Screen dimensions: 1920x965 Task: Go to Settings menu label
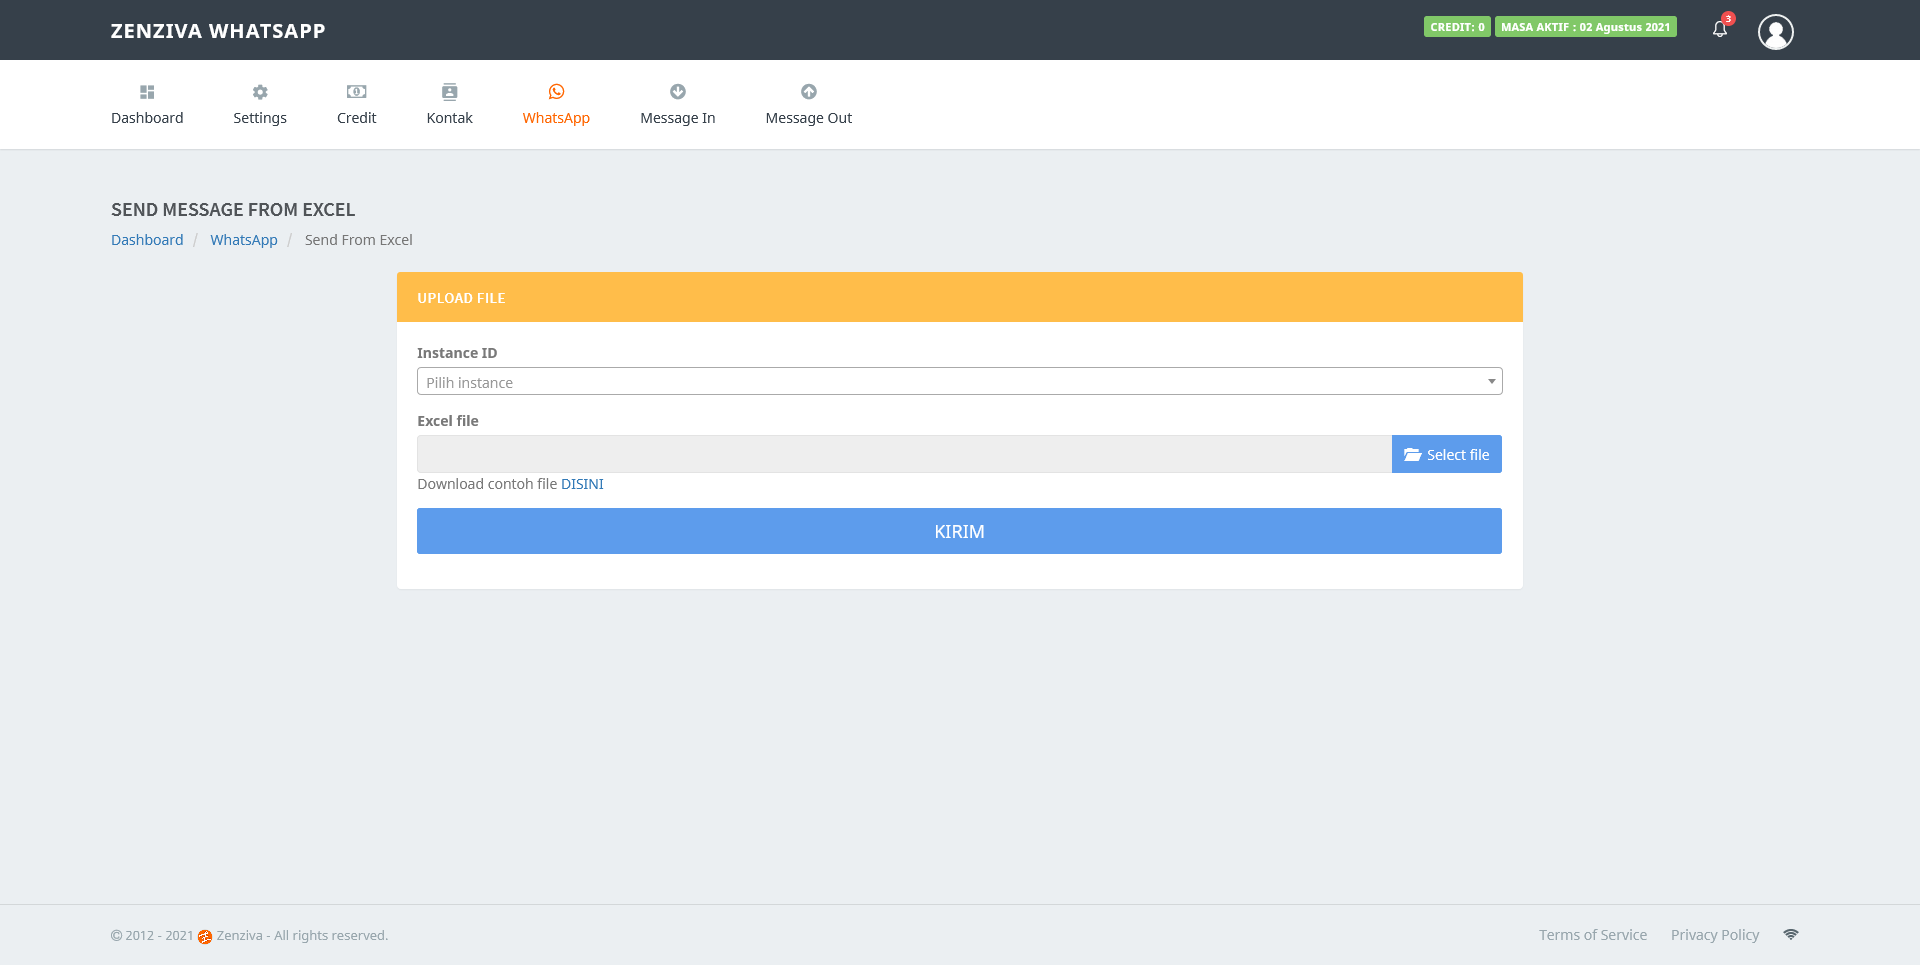point(260,118)
